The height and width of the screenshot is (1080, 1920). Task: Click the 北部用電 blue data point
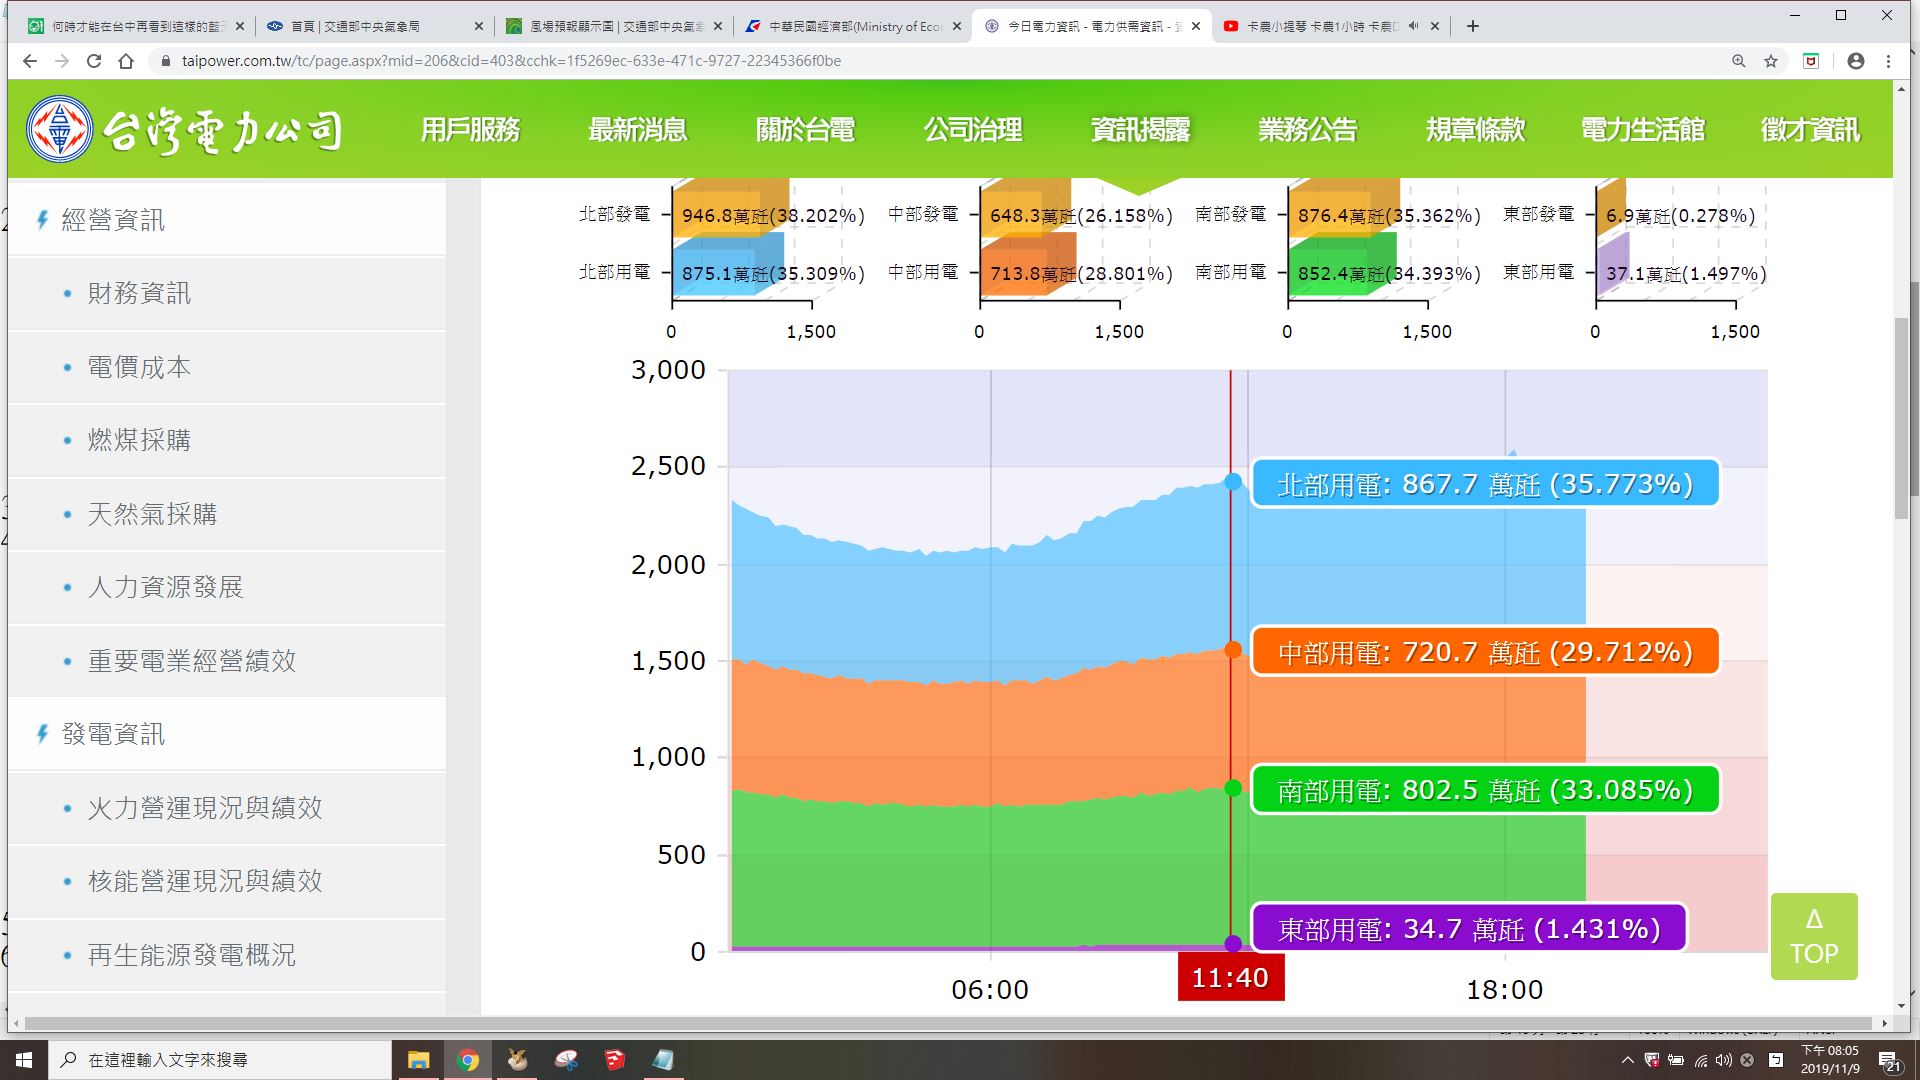[x=1233, y=482]
